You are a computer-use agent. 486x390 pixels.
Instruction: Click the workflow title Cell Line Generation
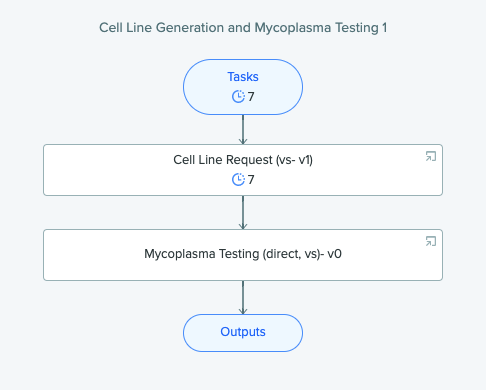243,28
